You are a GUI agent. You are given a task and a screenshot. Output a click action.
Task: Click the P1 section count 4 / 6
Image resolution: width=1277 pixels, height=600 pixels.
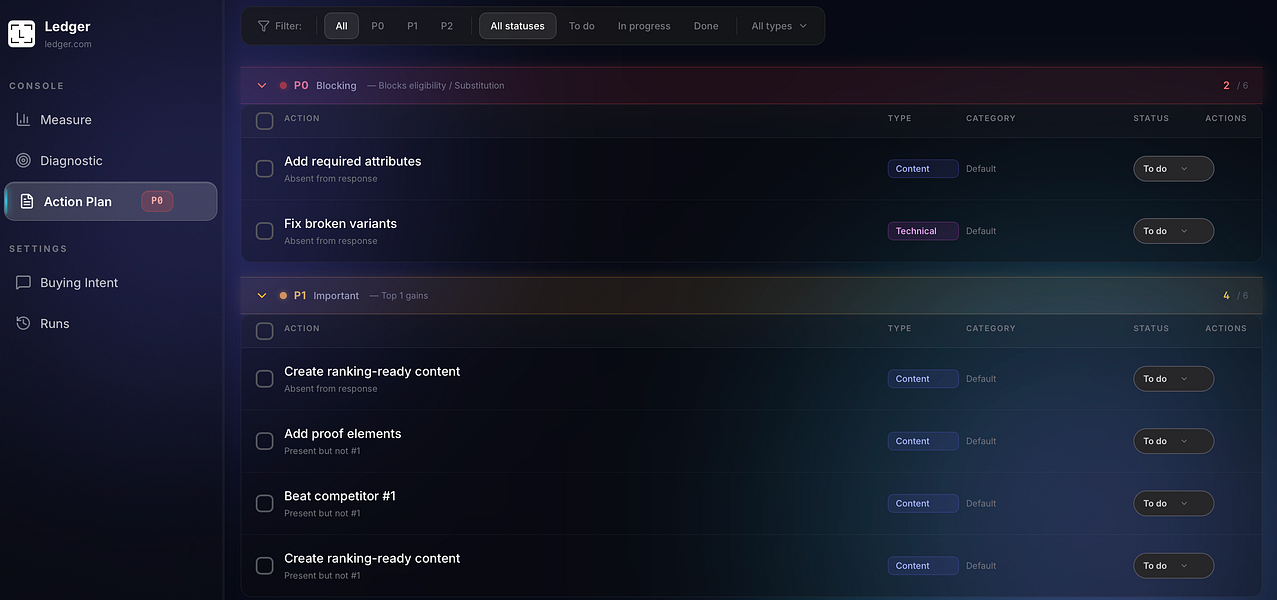click(1235, 296)
